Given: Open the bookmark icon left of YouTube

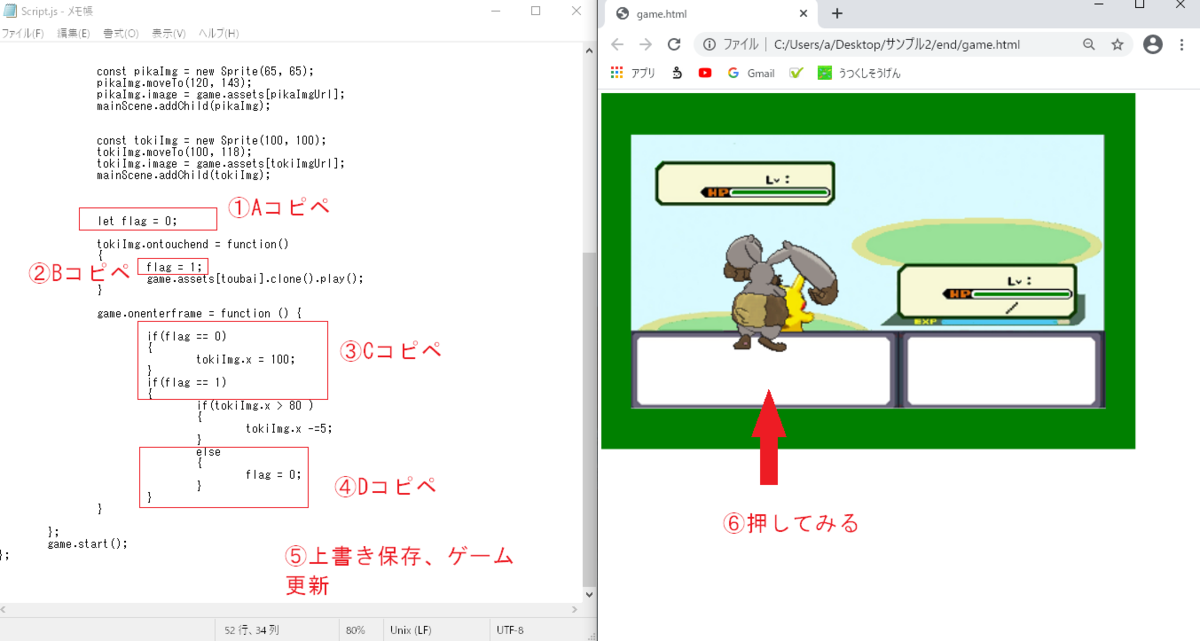Looking at the screenshot, I should 677,73.
